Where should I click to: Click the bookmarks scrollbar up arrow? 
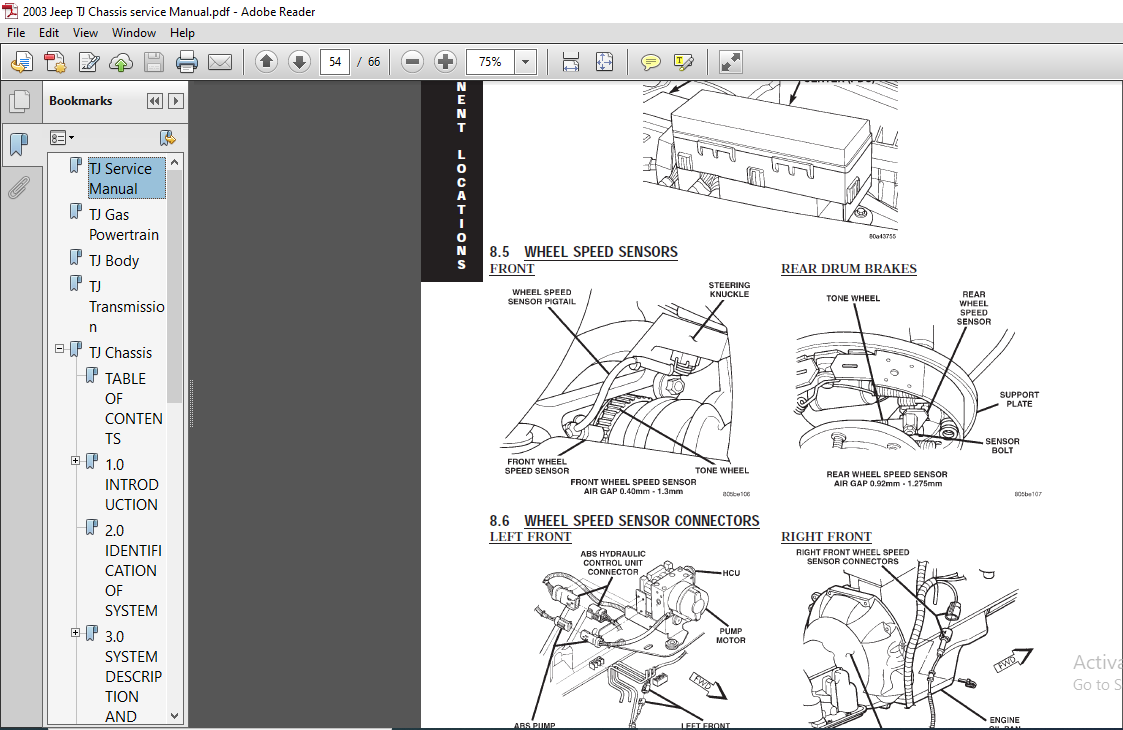pos(174,163)
